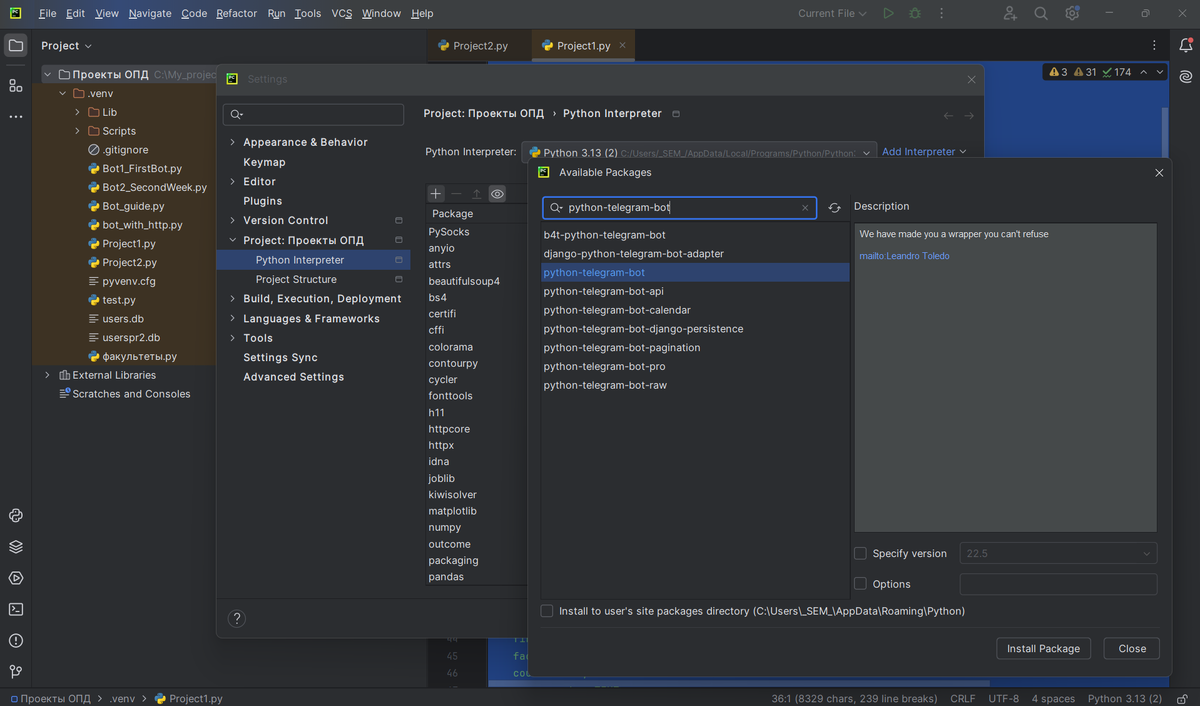Screen dimensions: 1200x706
Task: Open Code With Me user icon
Action: [x=1010, y=13]
